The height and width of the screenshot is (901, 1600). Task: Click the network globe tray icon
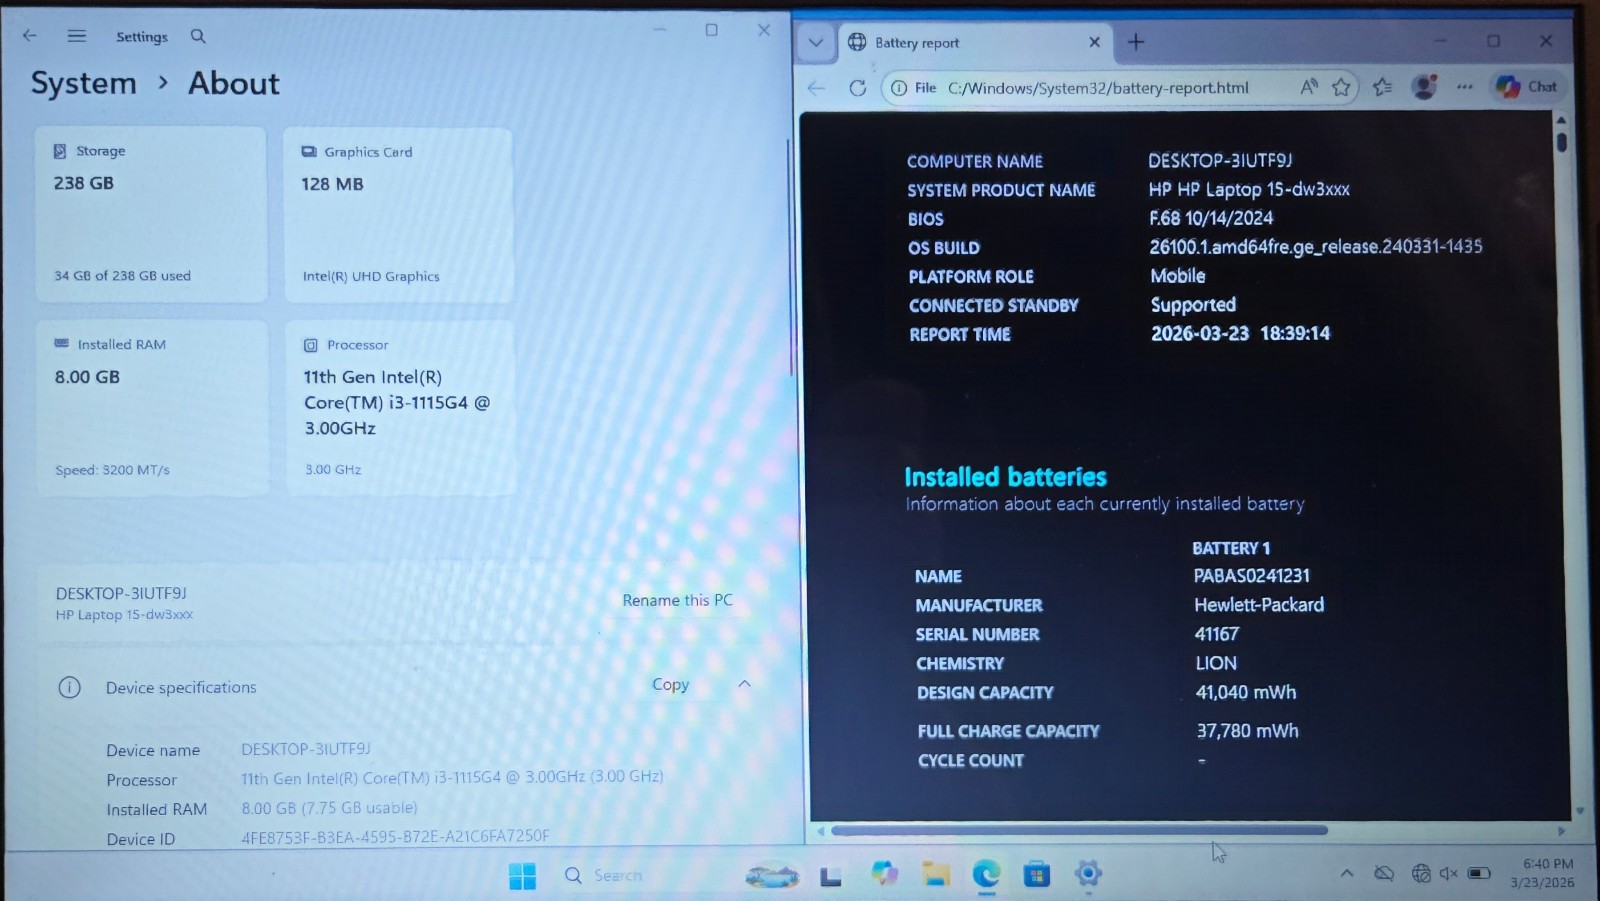1420,873
